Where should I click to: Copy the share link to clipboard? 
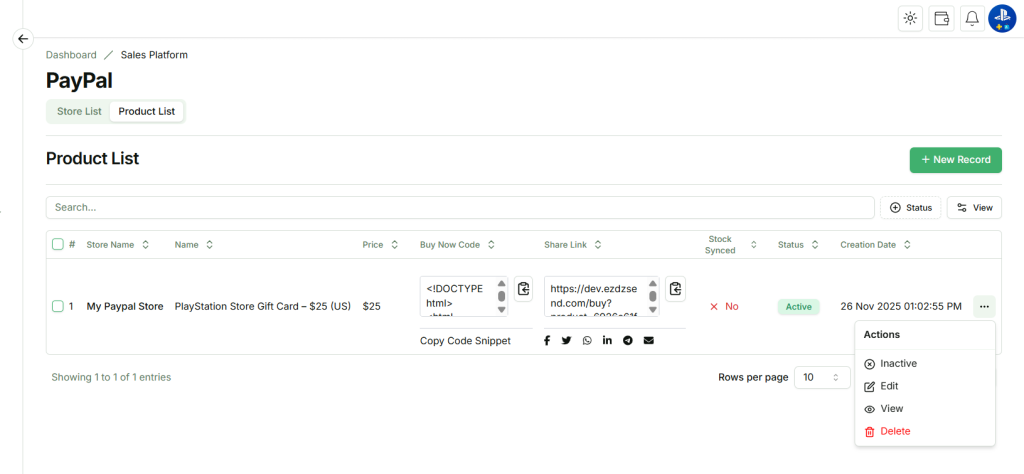point(676,290)
